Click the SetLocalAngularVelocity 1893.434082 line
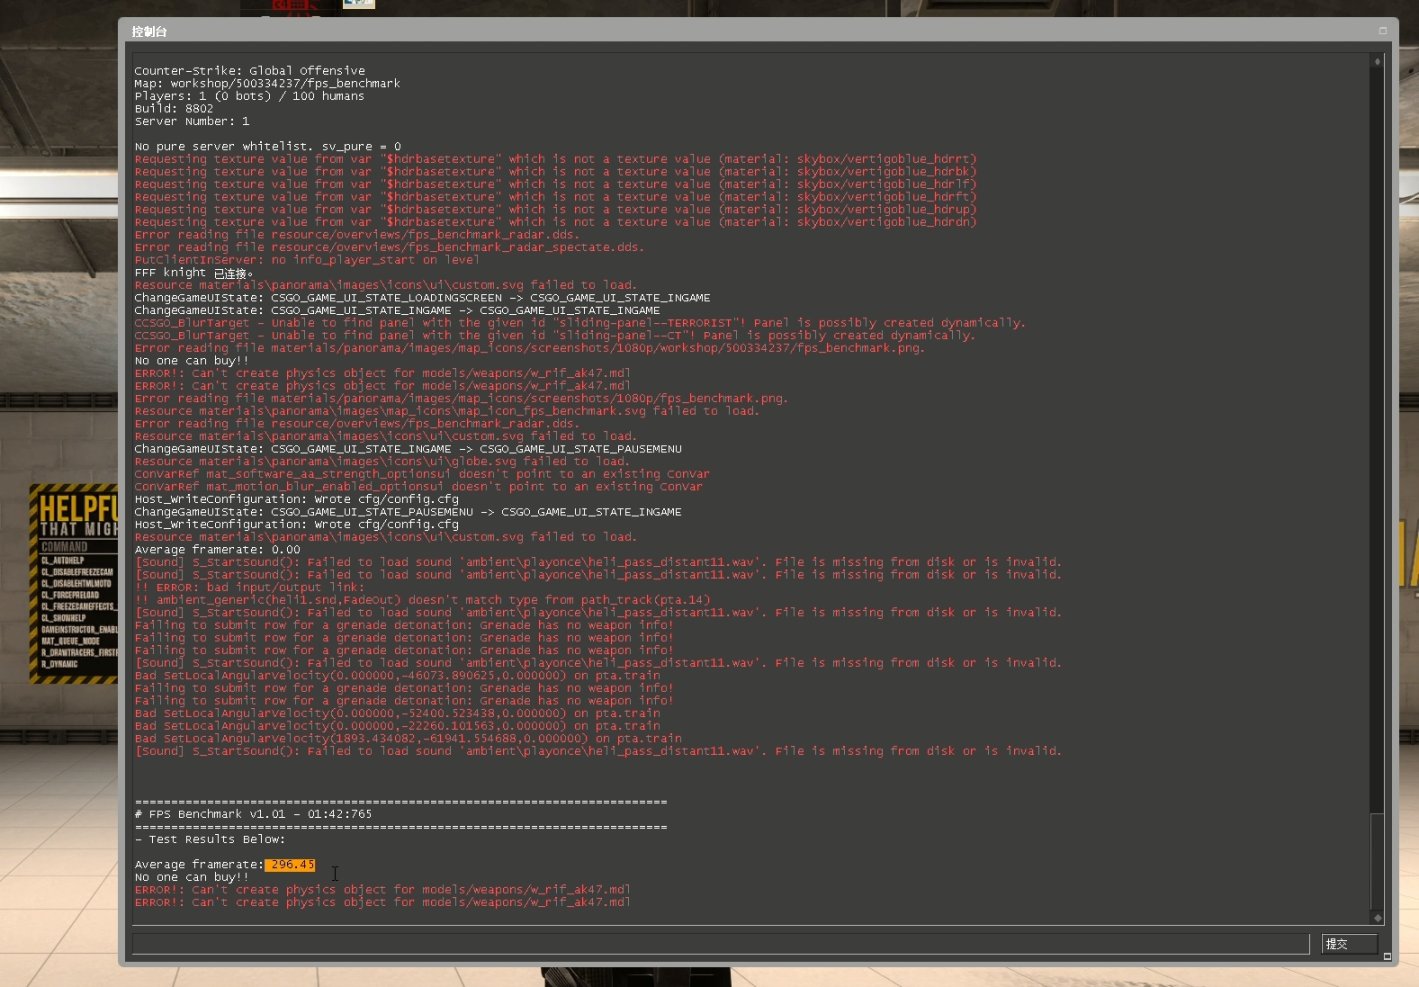Image resolution: width=1419 pixels, height=987 pixels. 408,739
